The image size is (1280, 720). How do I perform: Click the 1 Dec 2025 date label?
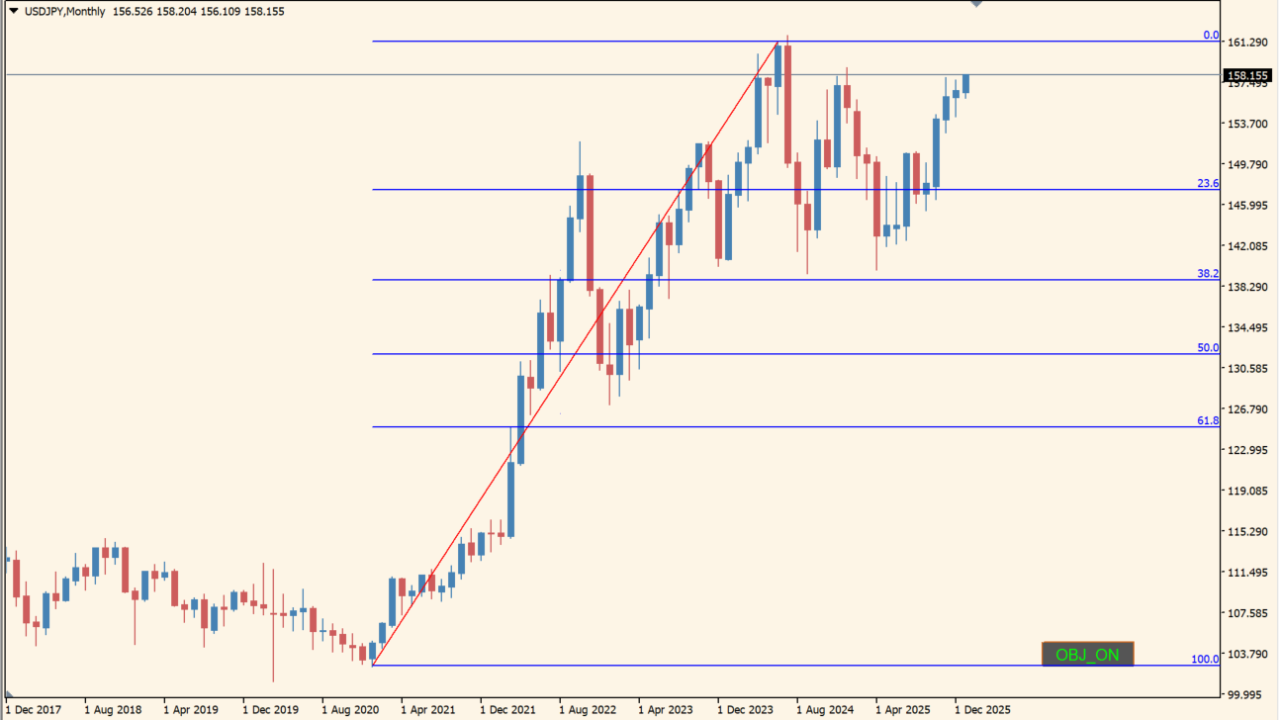click(x=983, y=710)
